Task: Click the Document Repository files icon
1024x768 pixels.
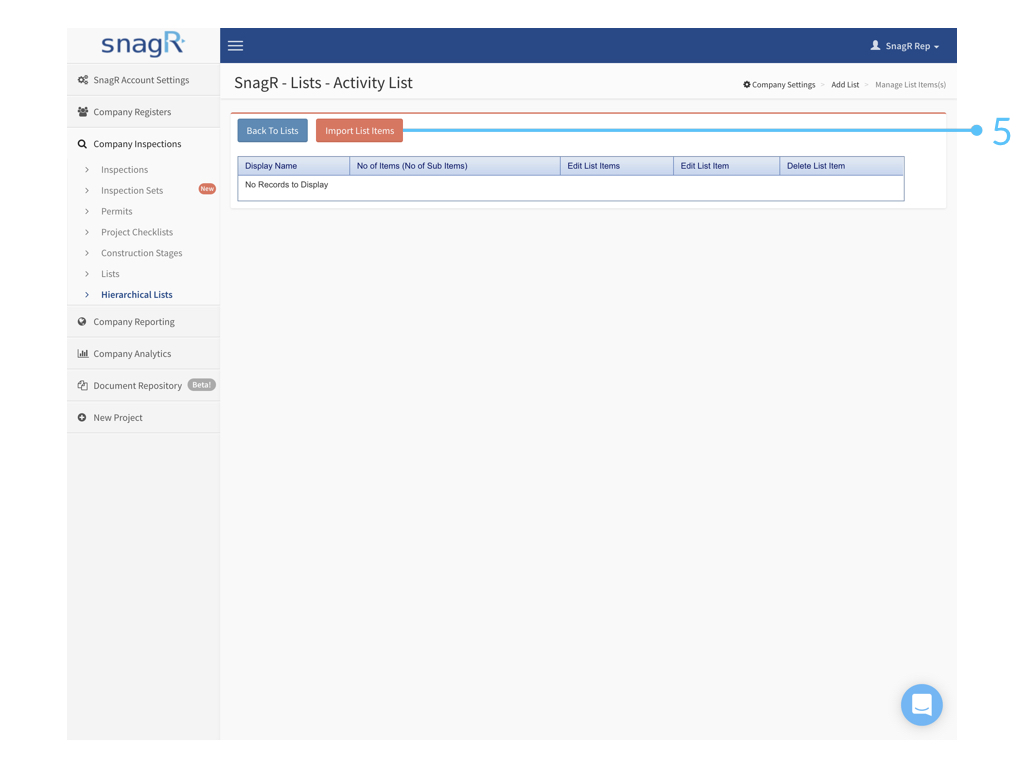Action: point(83,385)
